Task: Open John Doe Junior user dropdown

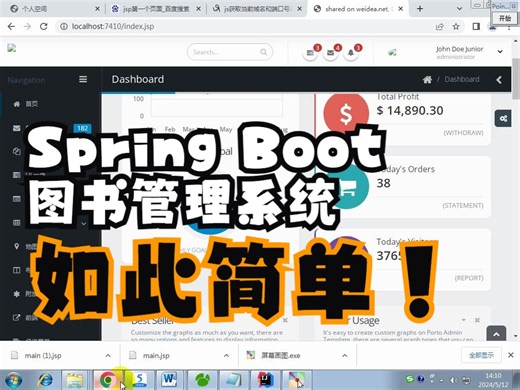Action: pos(500,52)
